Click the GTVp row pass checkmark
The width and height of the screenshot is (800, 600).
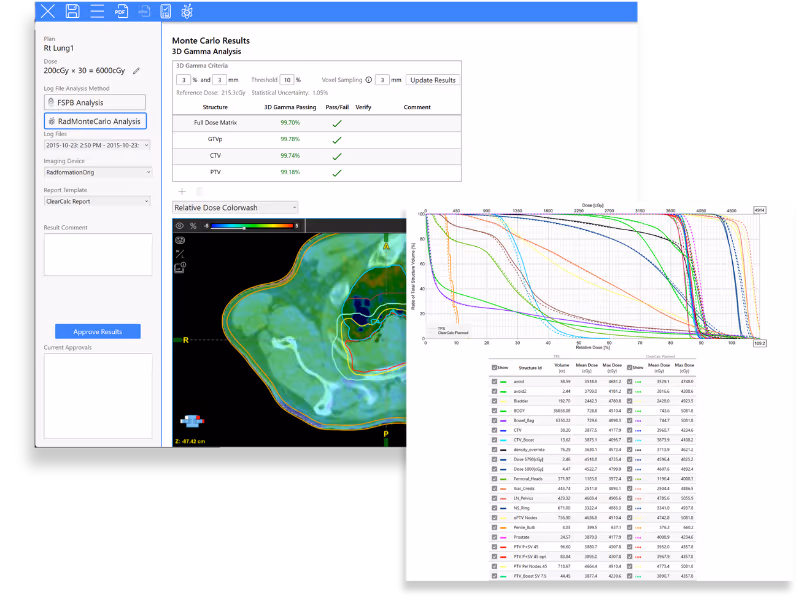pos(337,140)
